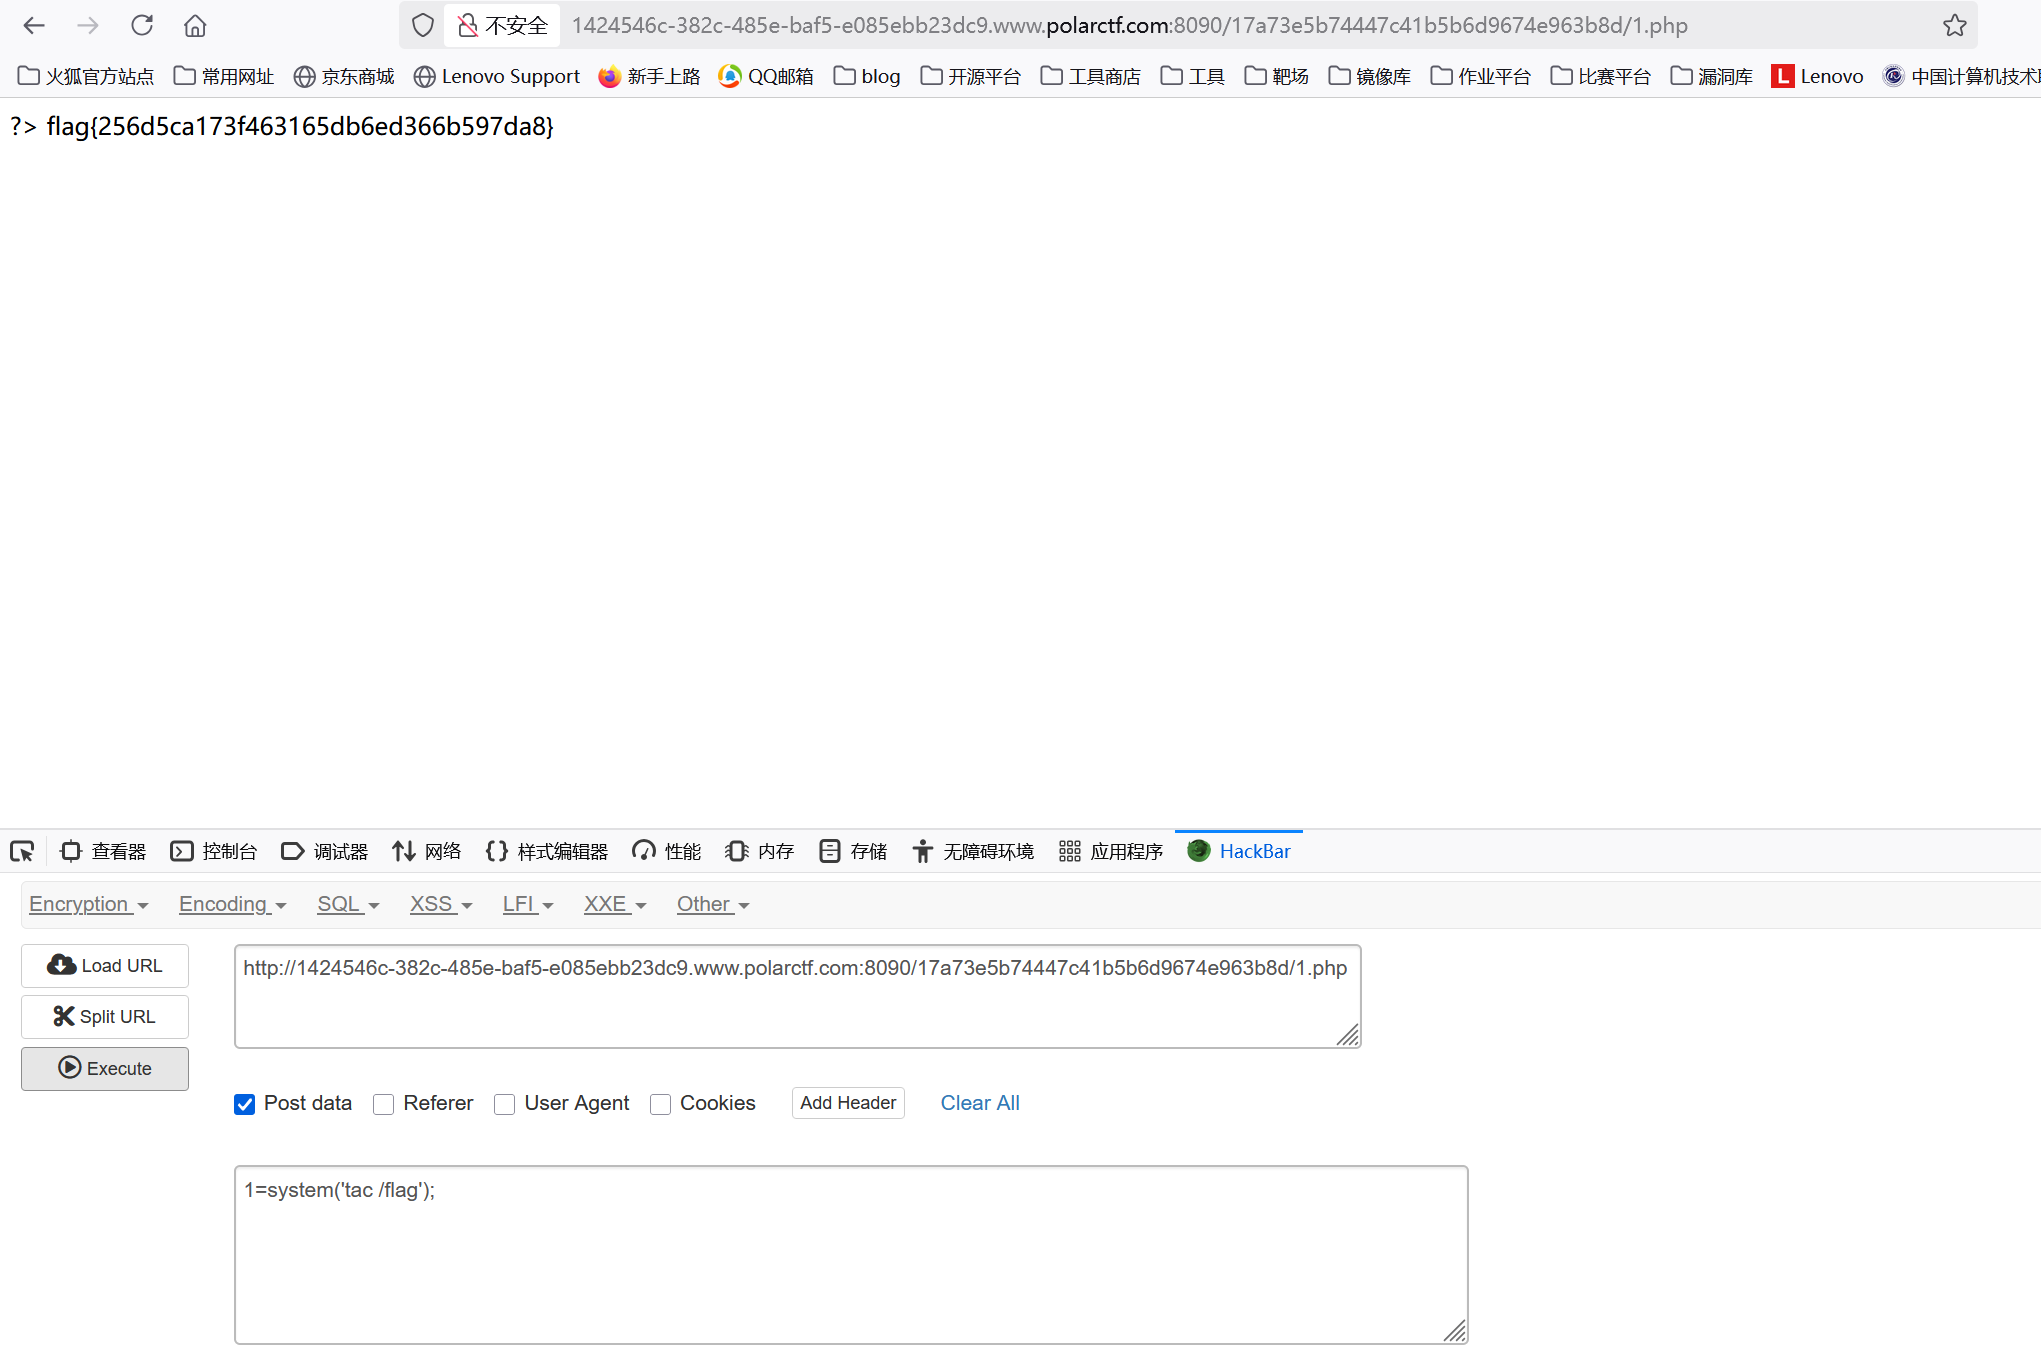Open the 镜像库 bookmark folder
The image size is (2041, 1359).
(x=1370, y=76)
